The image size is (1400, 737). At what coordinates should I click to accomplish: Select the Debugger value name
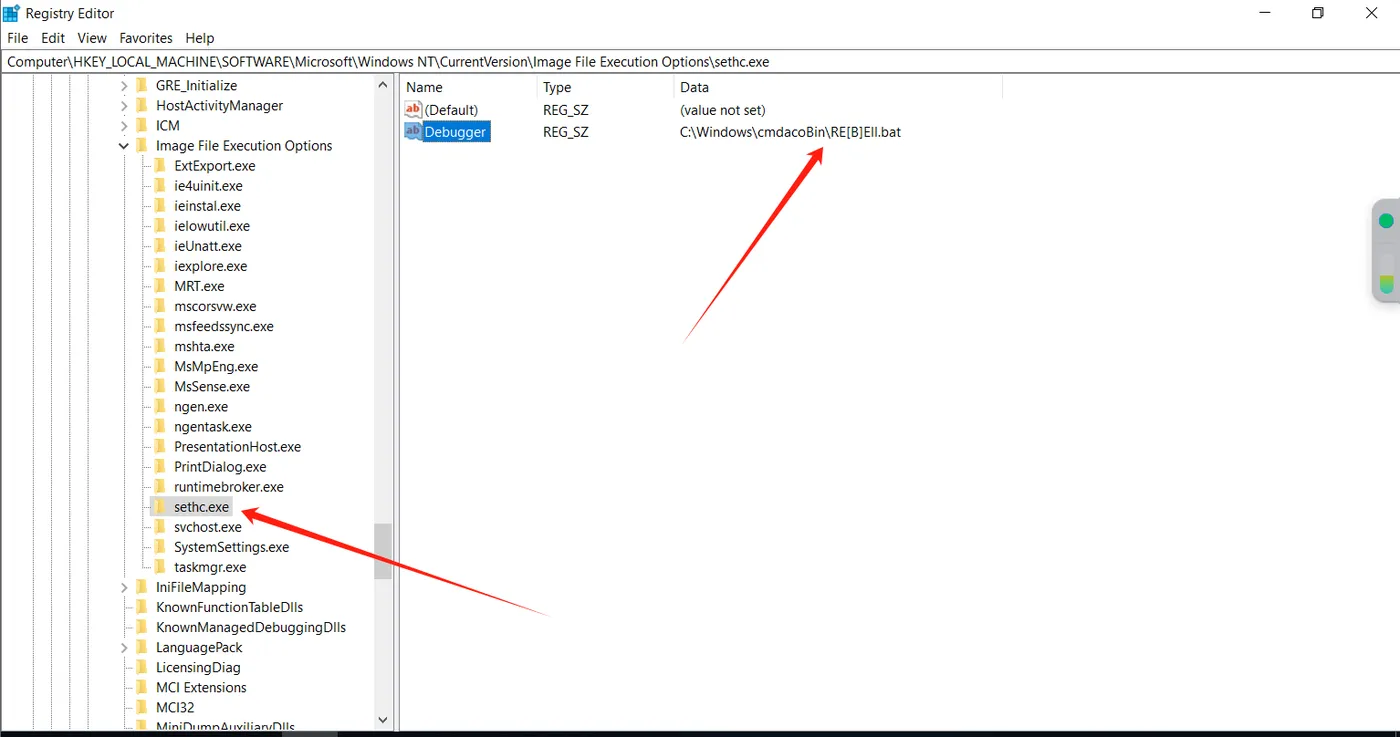point(456,132)
